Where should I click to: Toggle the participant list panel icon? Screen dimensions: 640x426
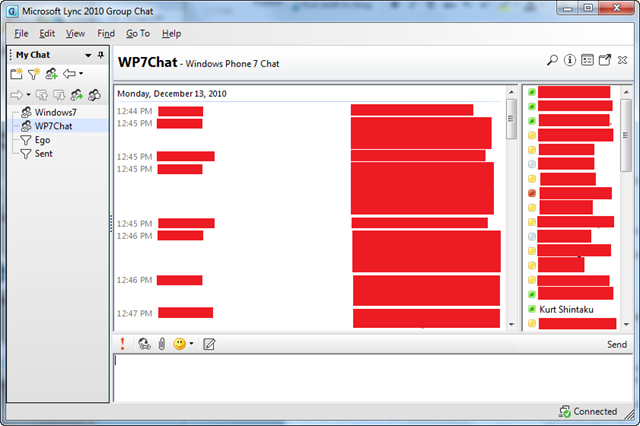(x=588, y=61)
